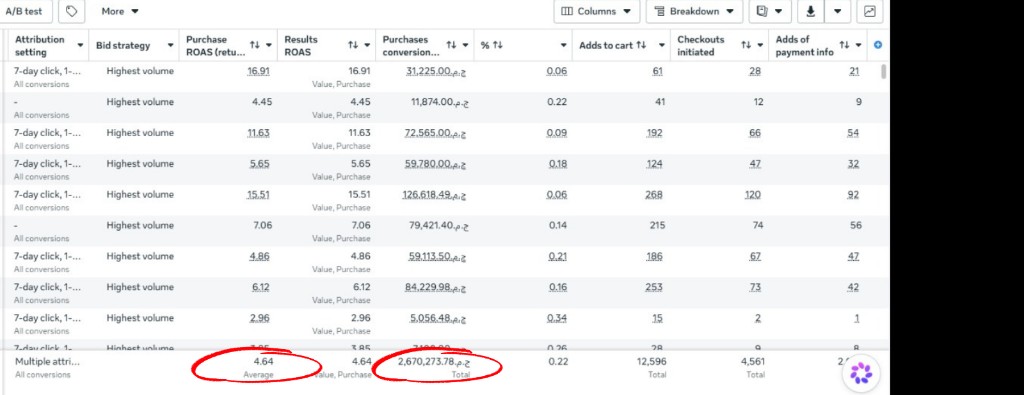The width and height of the screenshot is (1024, 395).
Task: Sort by the Purchase ROAS column arrows
Action: (255, 45)
